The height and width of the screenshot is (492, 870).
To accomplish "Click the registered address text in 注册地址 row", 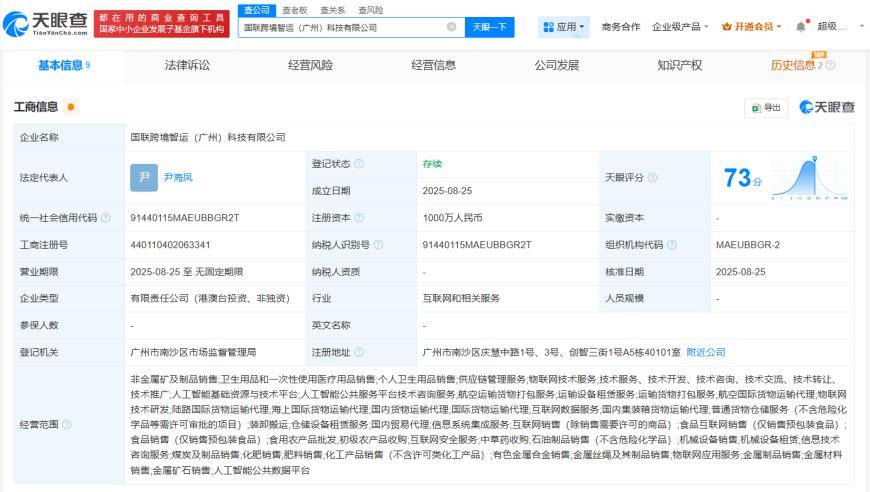I will coord(552,352).
